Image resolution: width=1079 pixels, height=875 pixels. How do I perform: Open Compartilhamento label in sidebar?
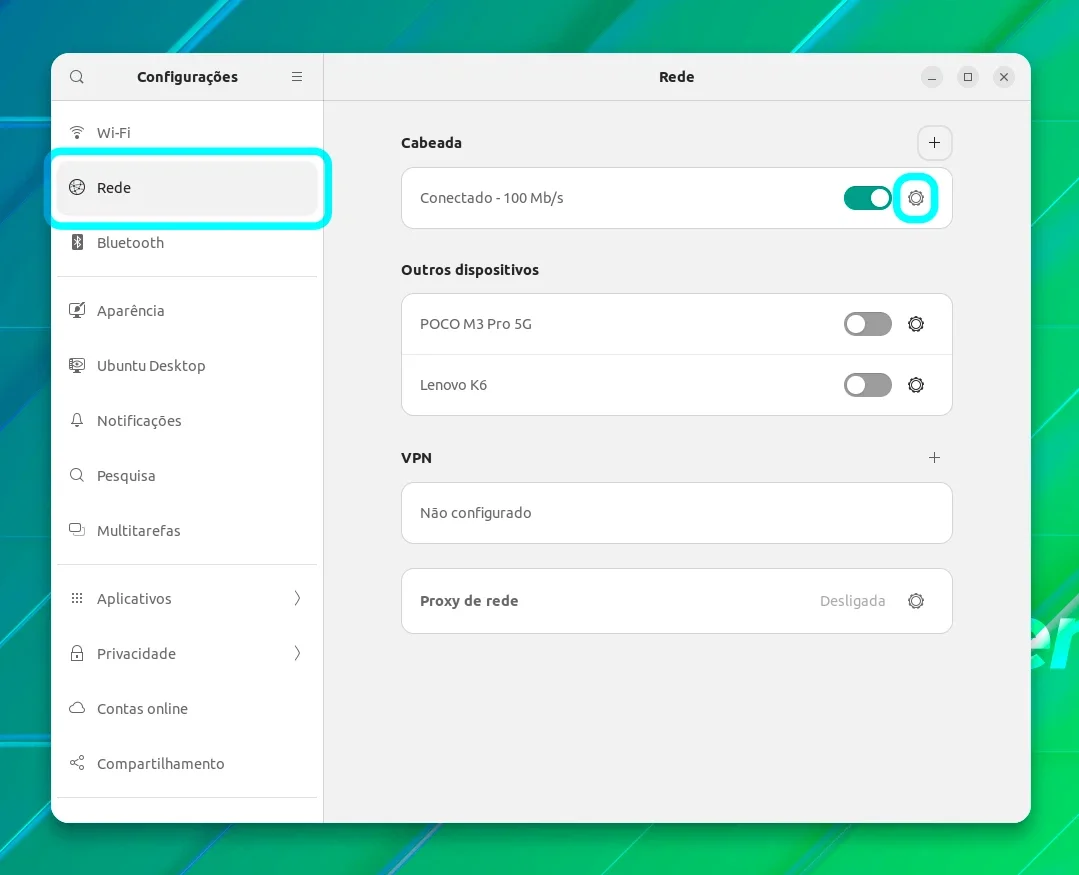coord(160,764)
